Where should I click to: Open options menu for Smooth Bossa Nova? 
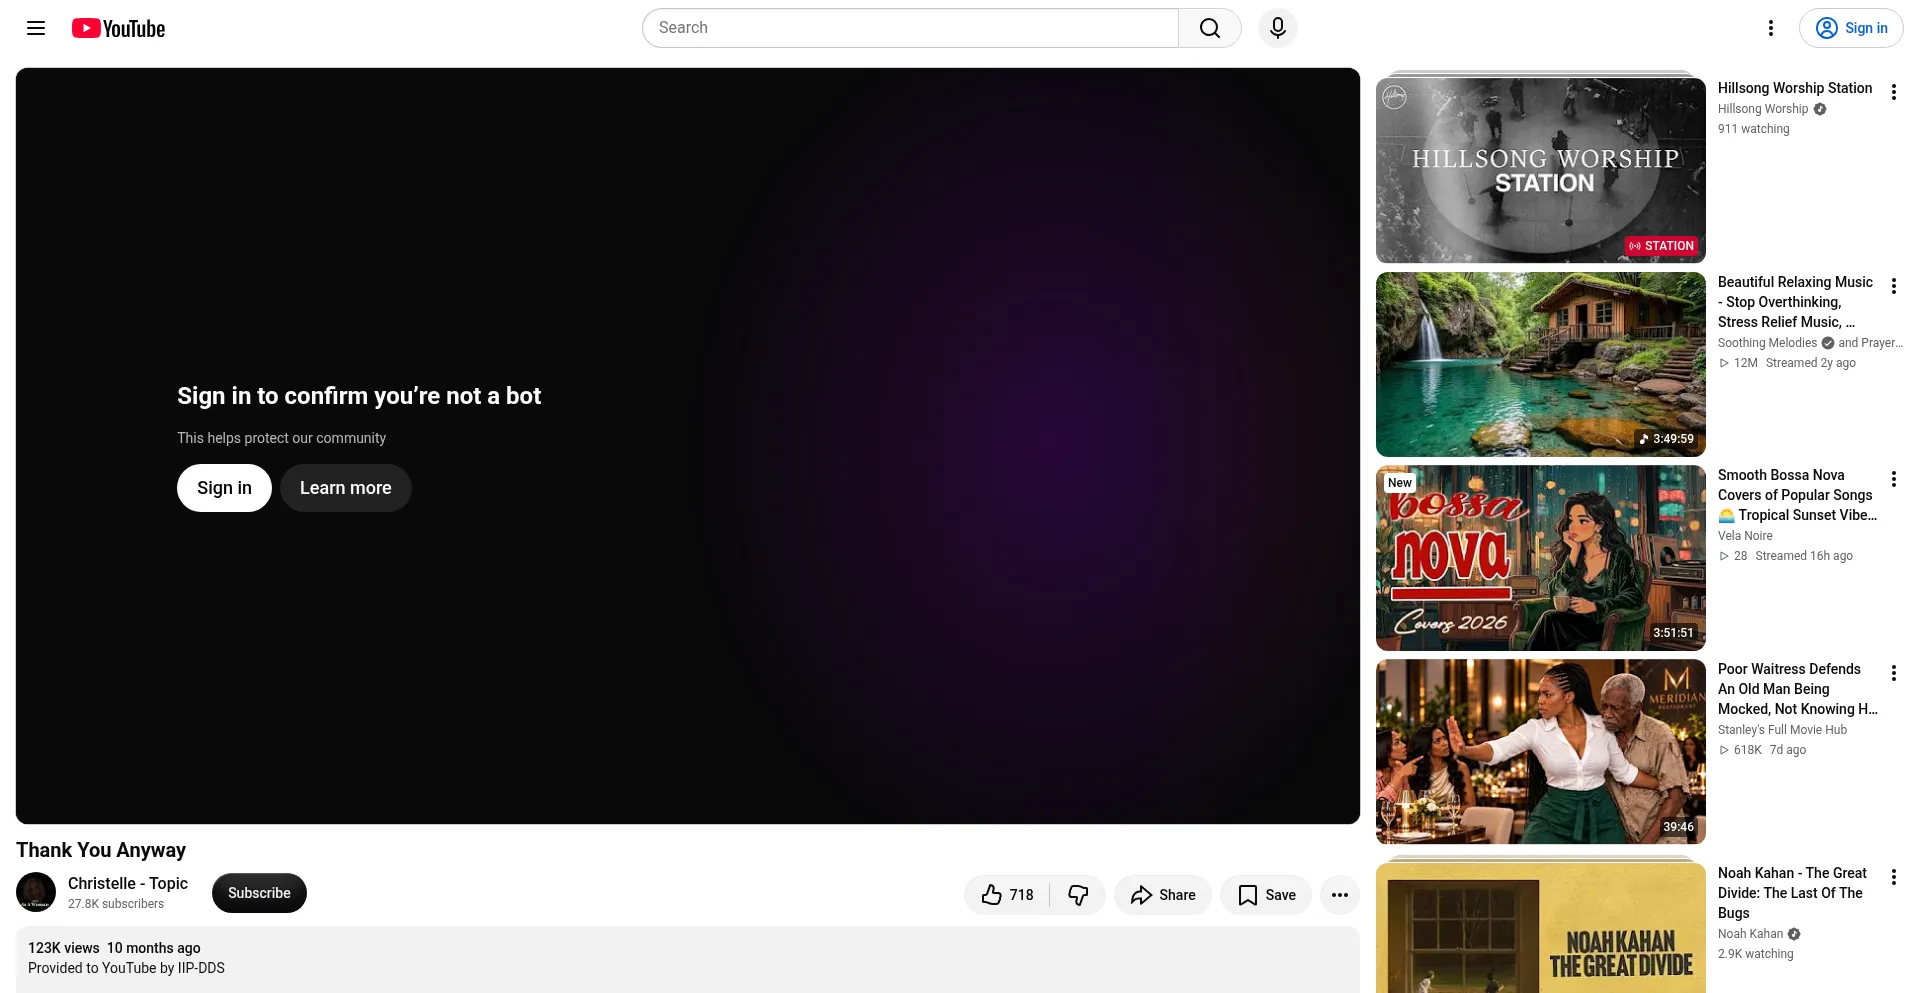(1894, 479)
